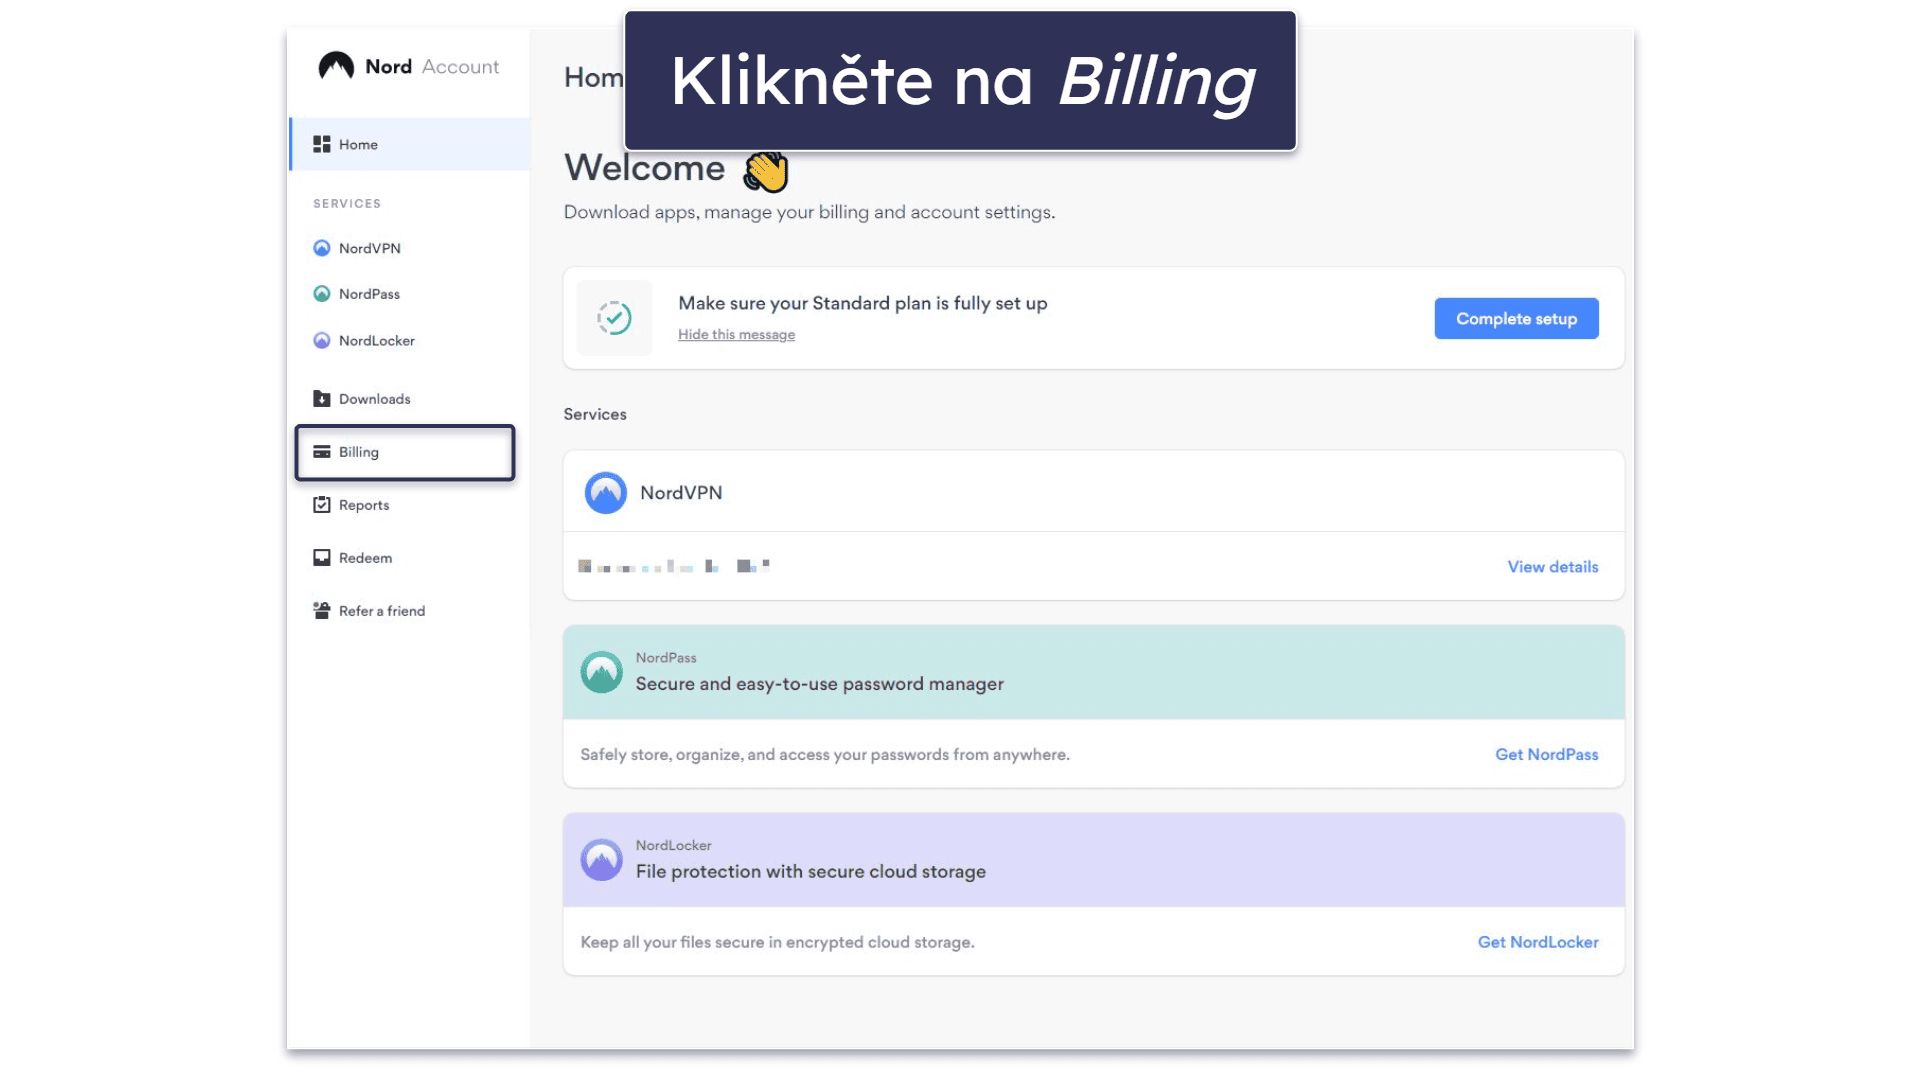Click the Get NordLocker link
Viewport: 1919px width, 1069px height.
coord(1538,942)
